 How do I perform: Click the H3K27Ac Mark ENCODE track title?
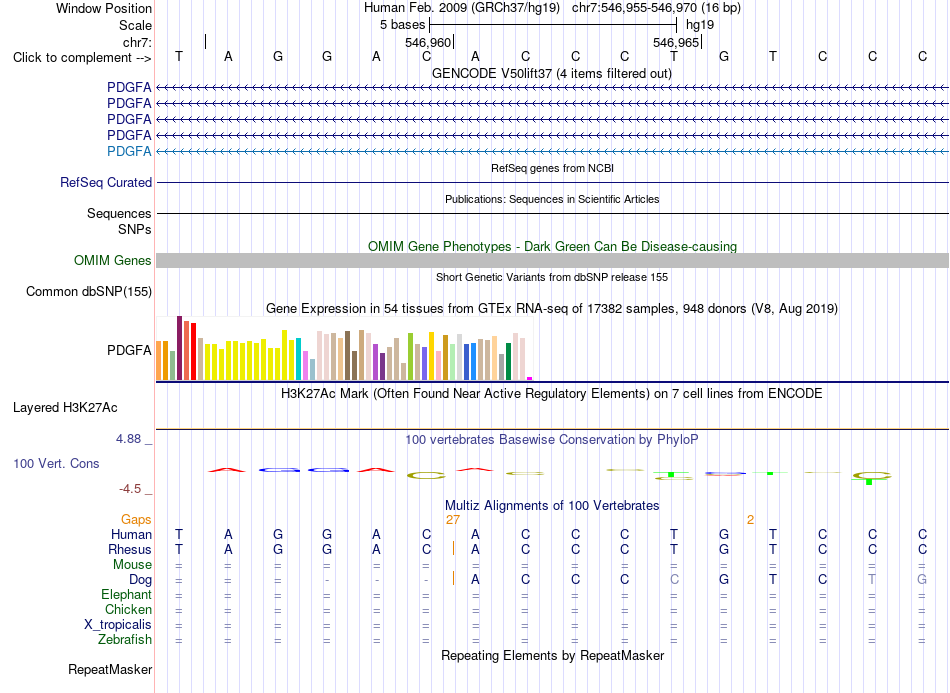[x=552, y=394]
